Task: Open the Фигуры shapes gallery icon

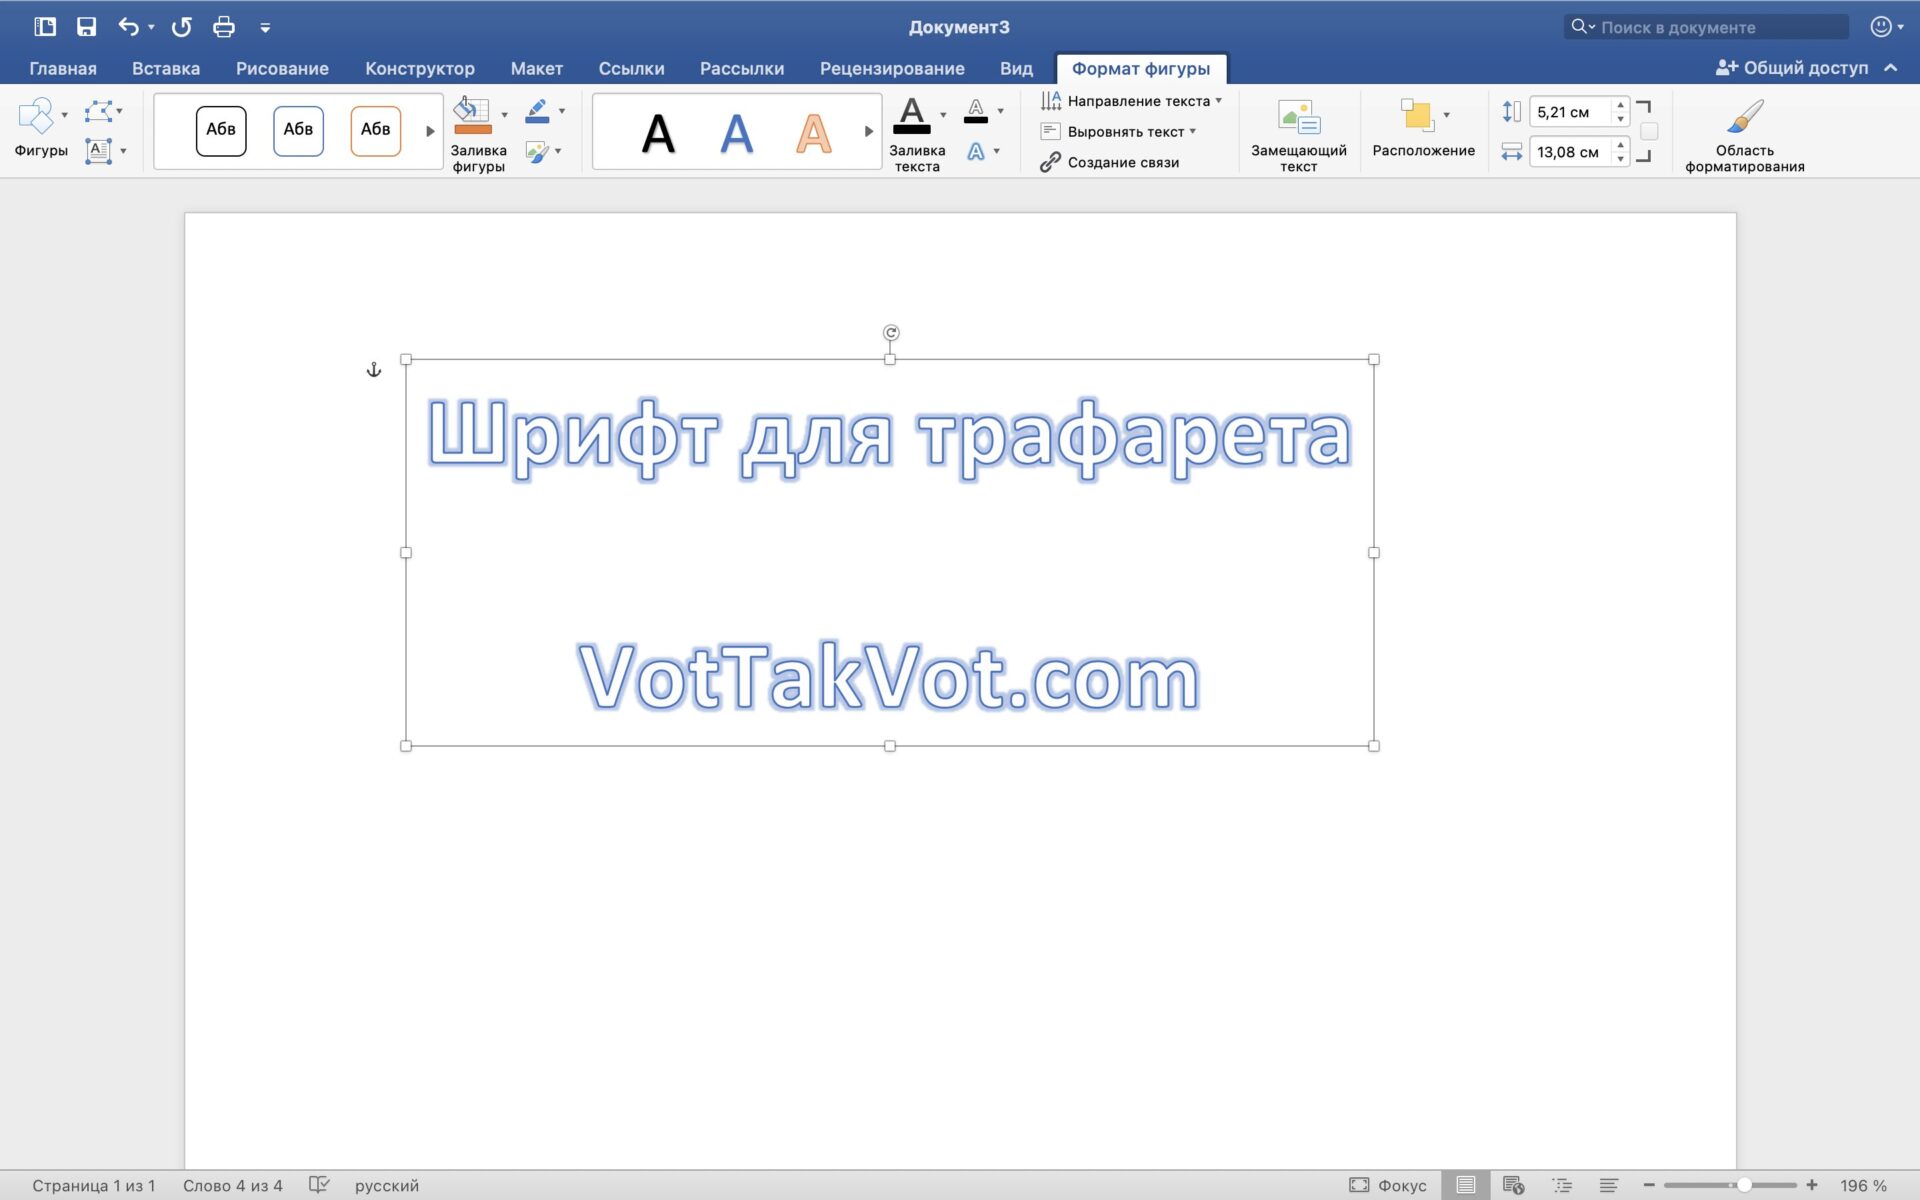Action: pyautogui.click(x=36, y=115)
